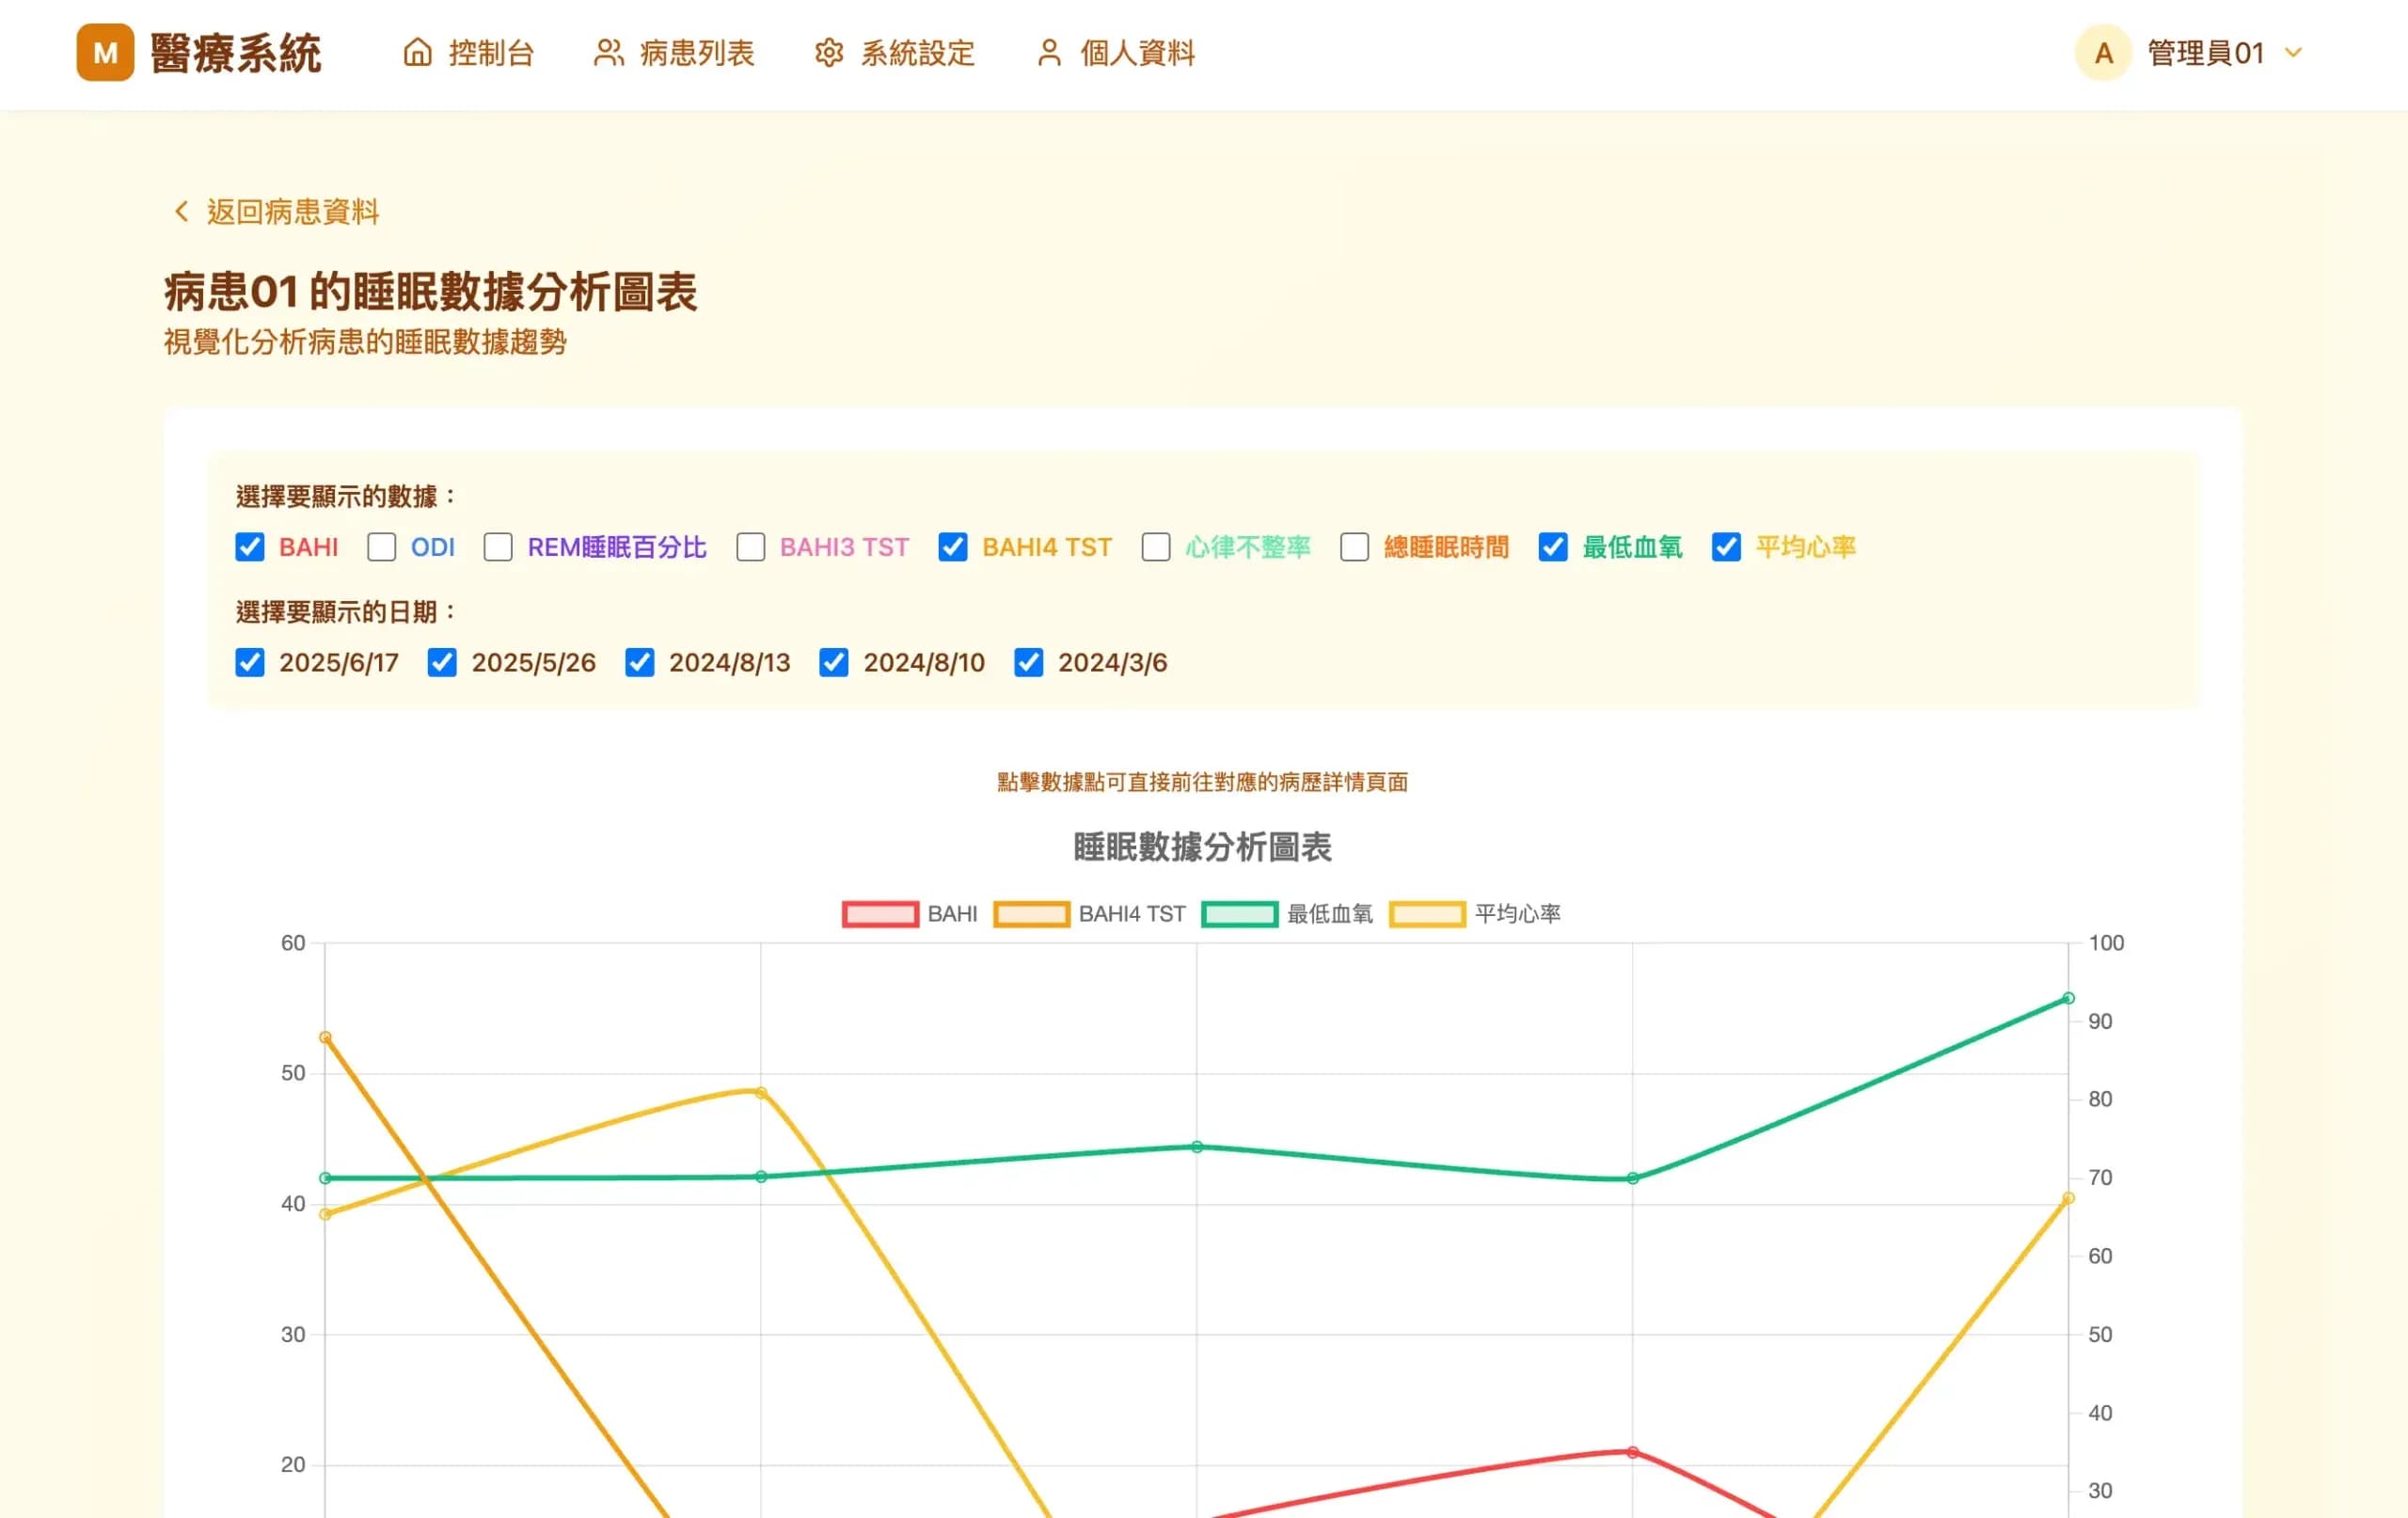The height and width of the screenshot is (1518, 2408).
Task: Click the round A avatar icon
Action: click(2103, 53)
